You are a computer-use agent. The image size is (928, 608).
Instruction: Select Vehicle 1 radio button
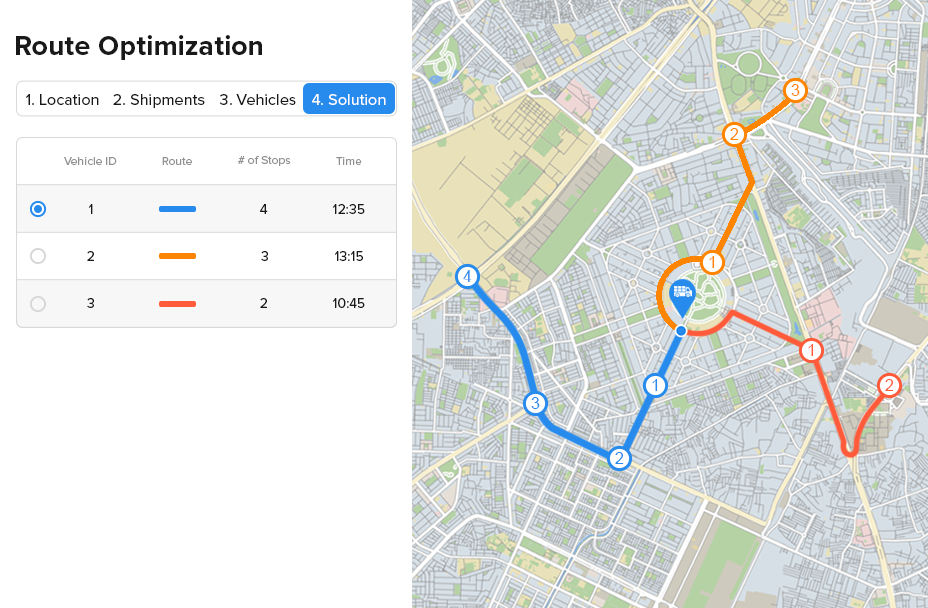point(38,209)
